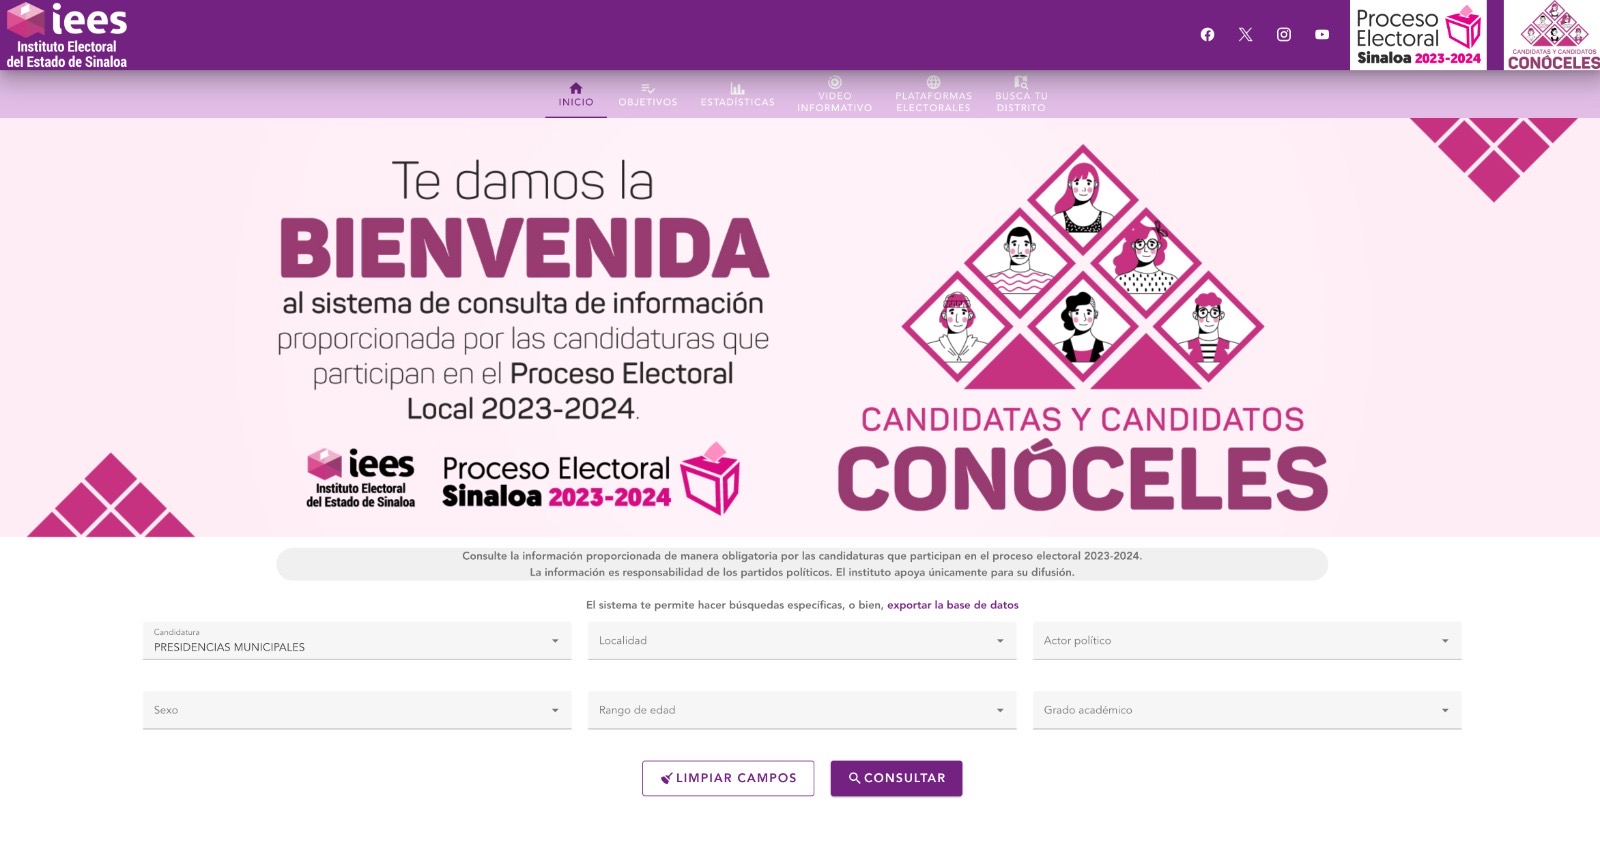Open the Objetivos tab

[648, 95]
